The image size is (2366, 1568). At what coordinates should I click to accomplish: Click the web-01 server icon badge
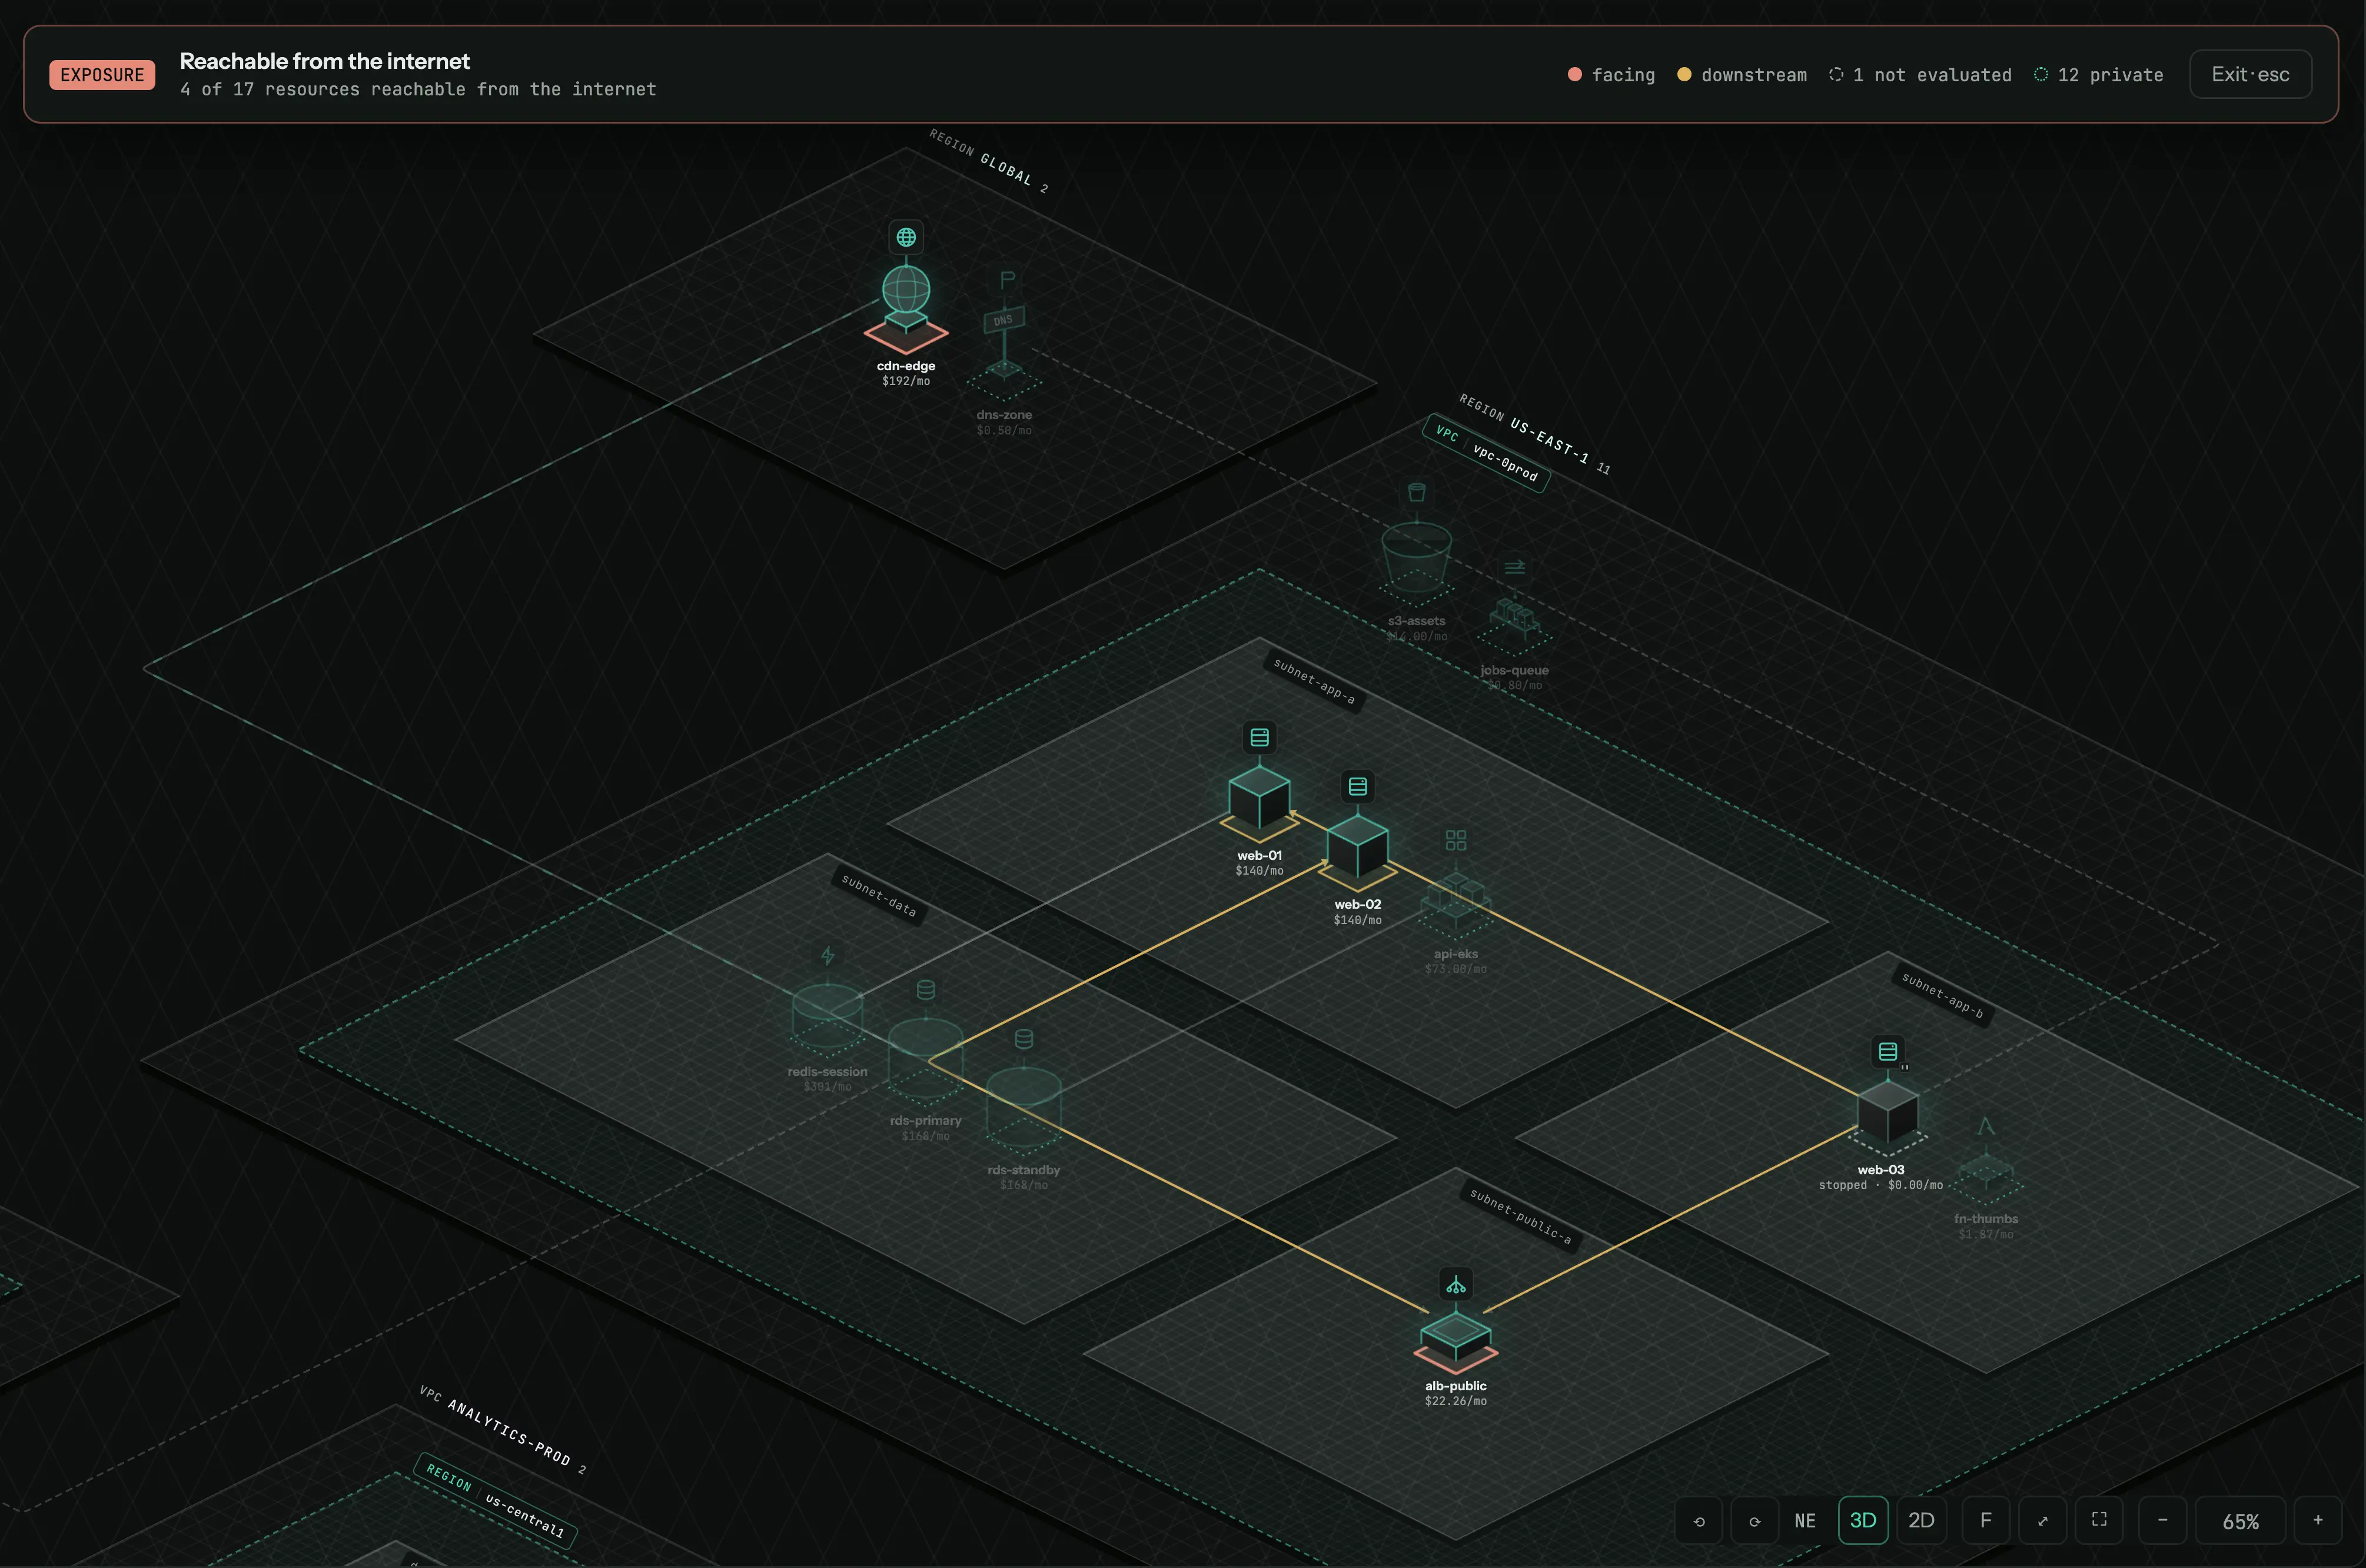(x=1259, y=737)
